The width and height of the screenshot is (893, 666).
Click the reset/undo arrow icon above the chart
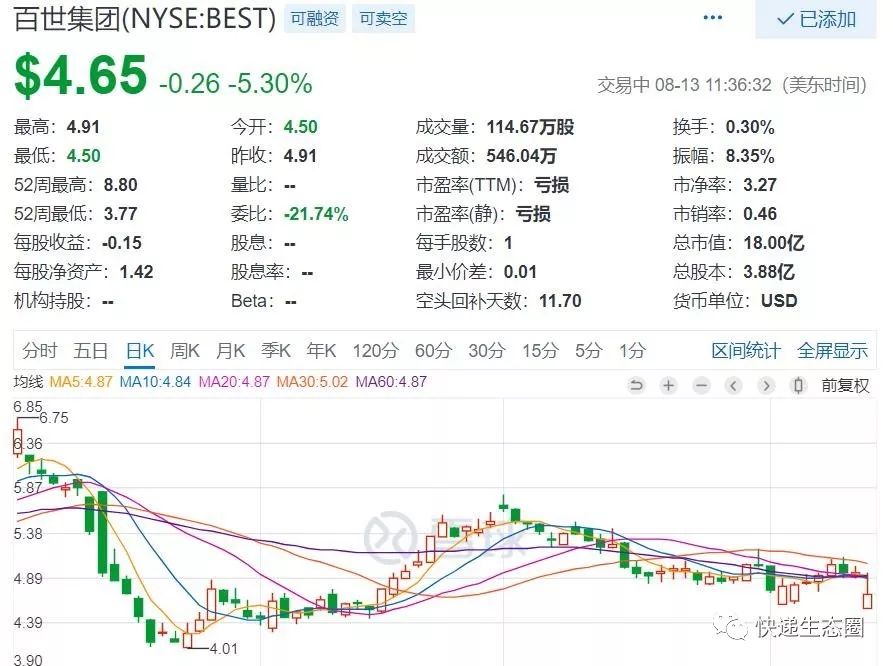pos(637,385)
